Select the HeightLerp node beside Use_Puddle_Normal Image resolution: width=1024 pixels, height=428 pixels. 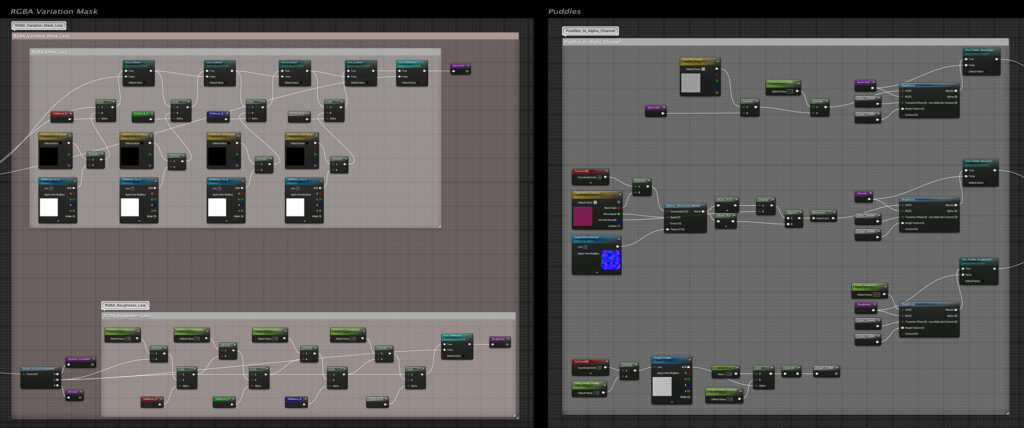(x=929, y=215)
